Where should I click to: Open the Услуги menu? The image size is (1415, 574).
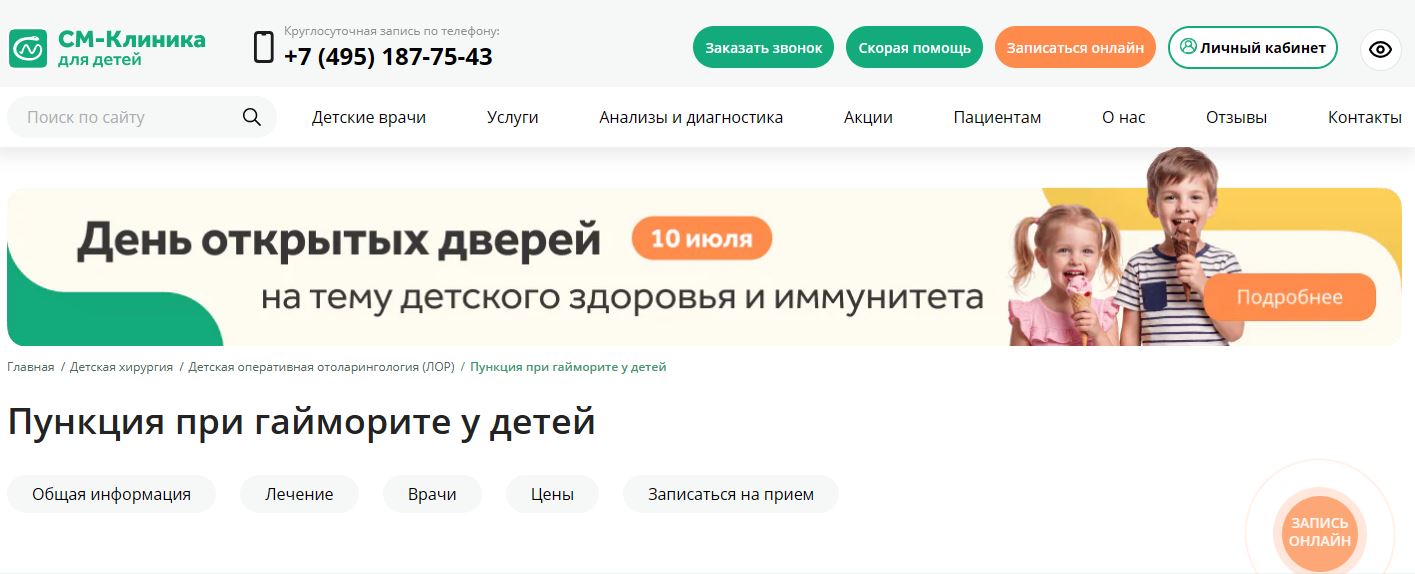(513, 117)
